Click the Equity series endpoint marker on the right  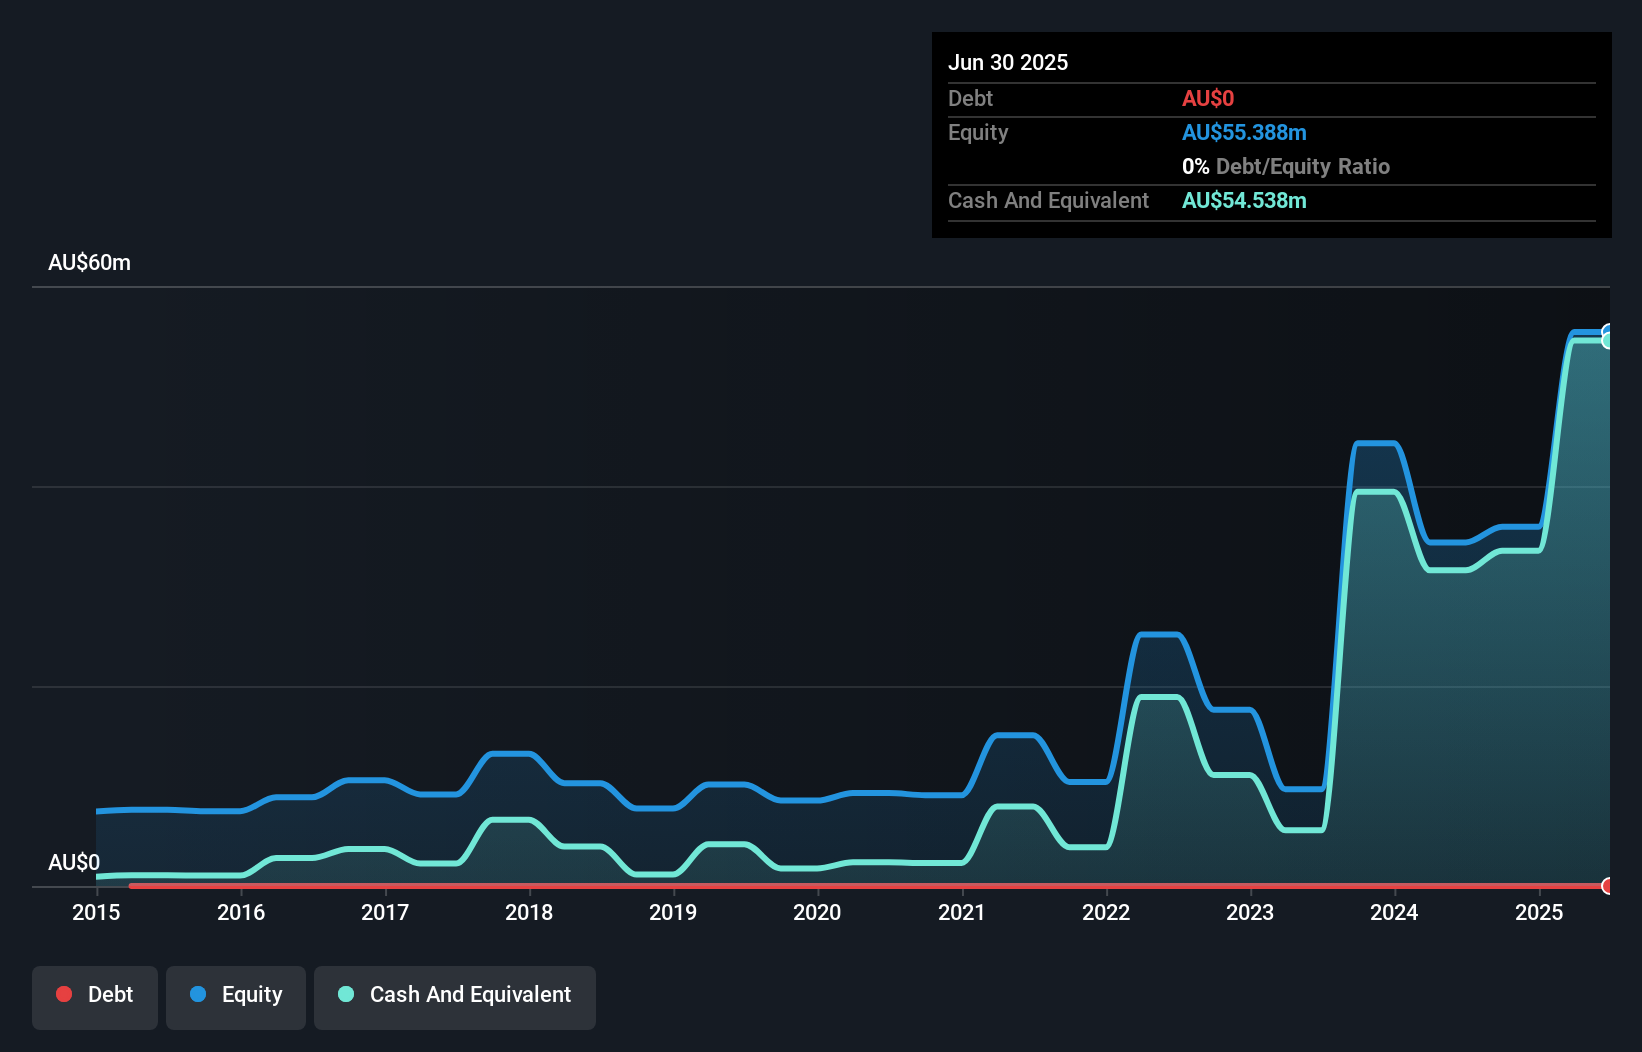coord(1608,331)
